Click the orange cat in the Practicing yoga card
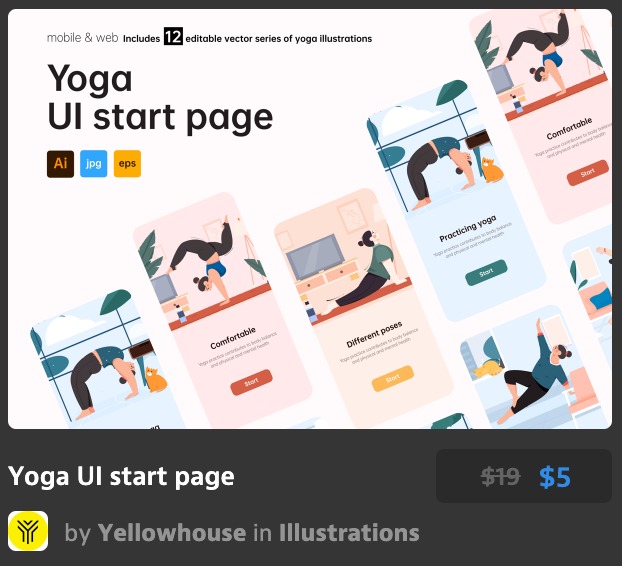622x566 pixels. pos(491,171)
